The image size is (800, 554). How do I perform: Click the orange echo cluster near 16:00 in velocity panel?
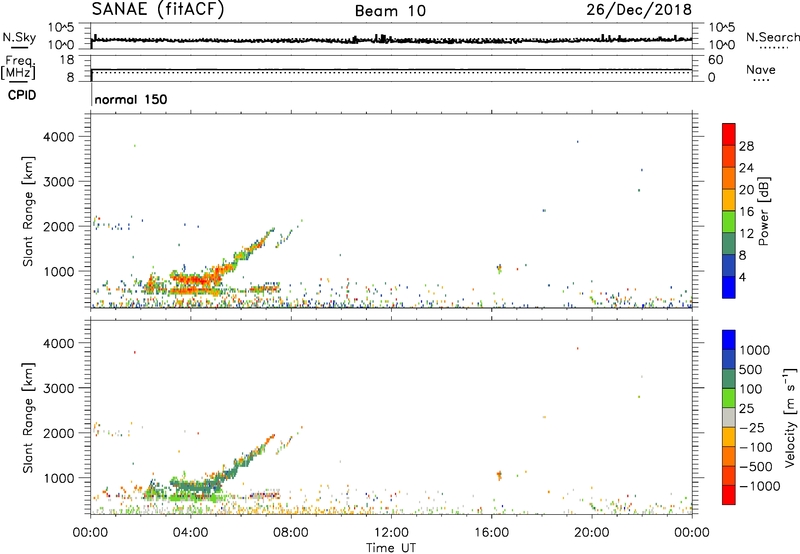[499, 475]
